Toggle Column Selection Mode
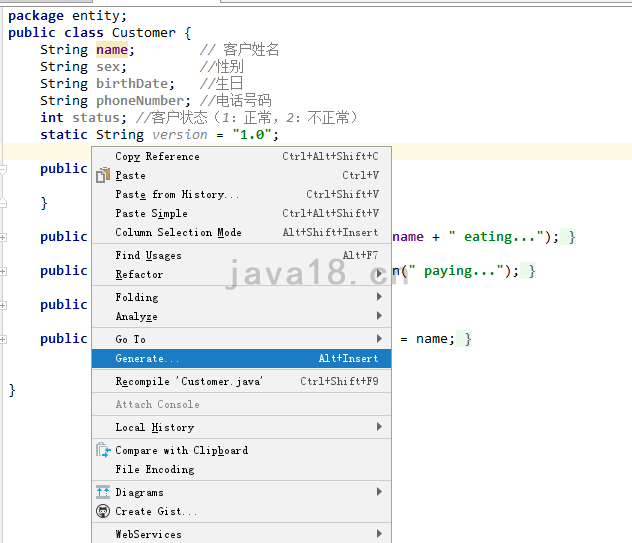 click(x=178, y=232)
